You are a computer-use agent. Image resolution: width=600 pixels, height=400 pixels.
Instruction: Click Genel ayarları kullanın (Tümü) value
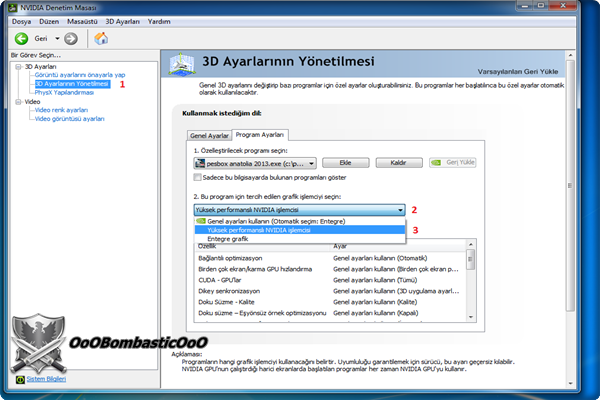point(375,280)
